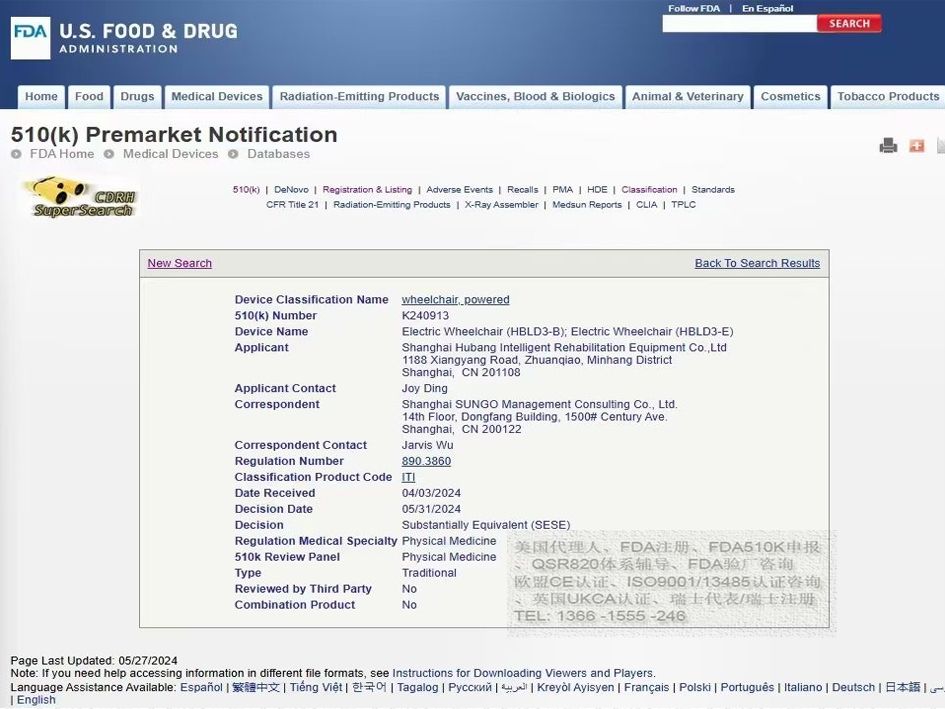Viewport: 945px width, 709px height.
Task: Open the CDRH SuperSearch binoculars logo
Action: click(x=82, y=197)
